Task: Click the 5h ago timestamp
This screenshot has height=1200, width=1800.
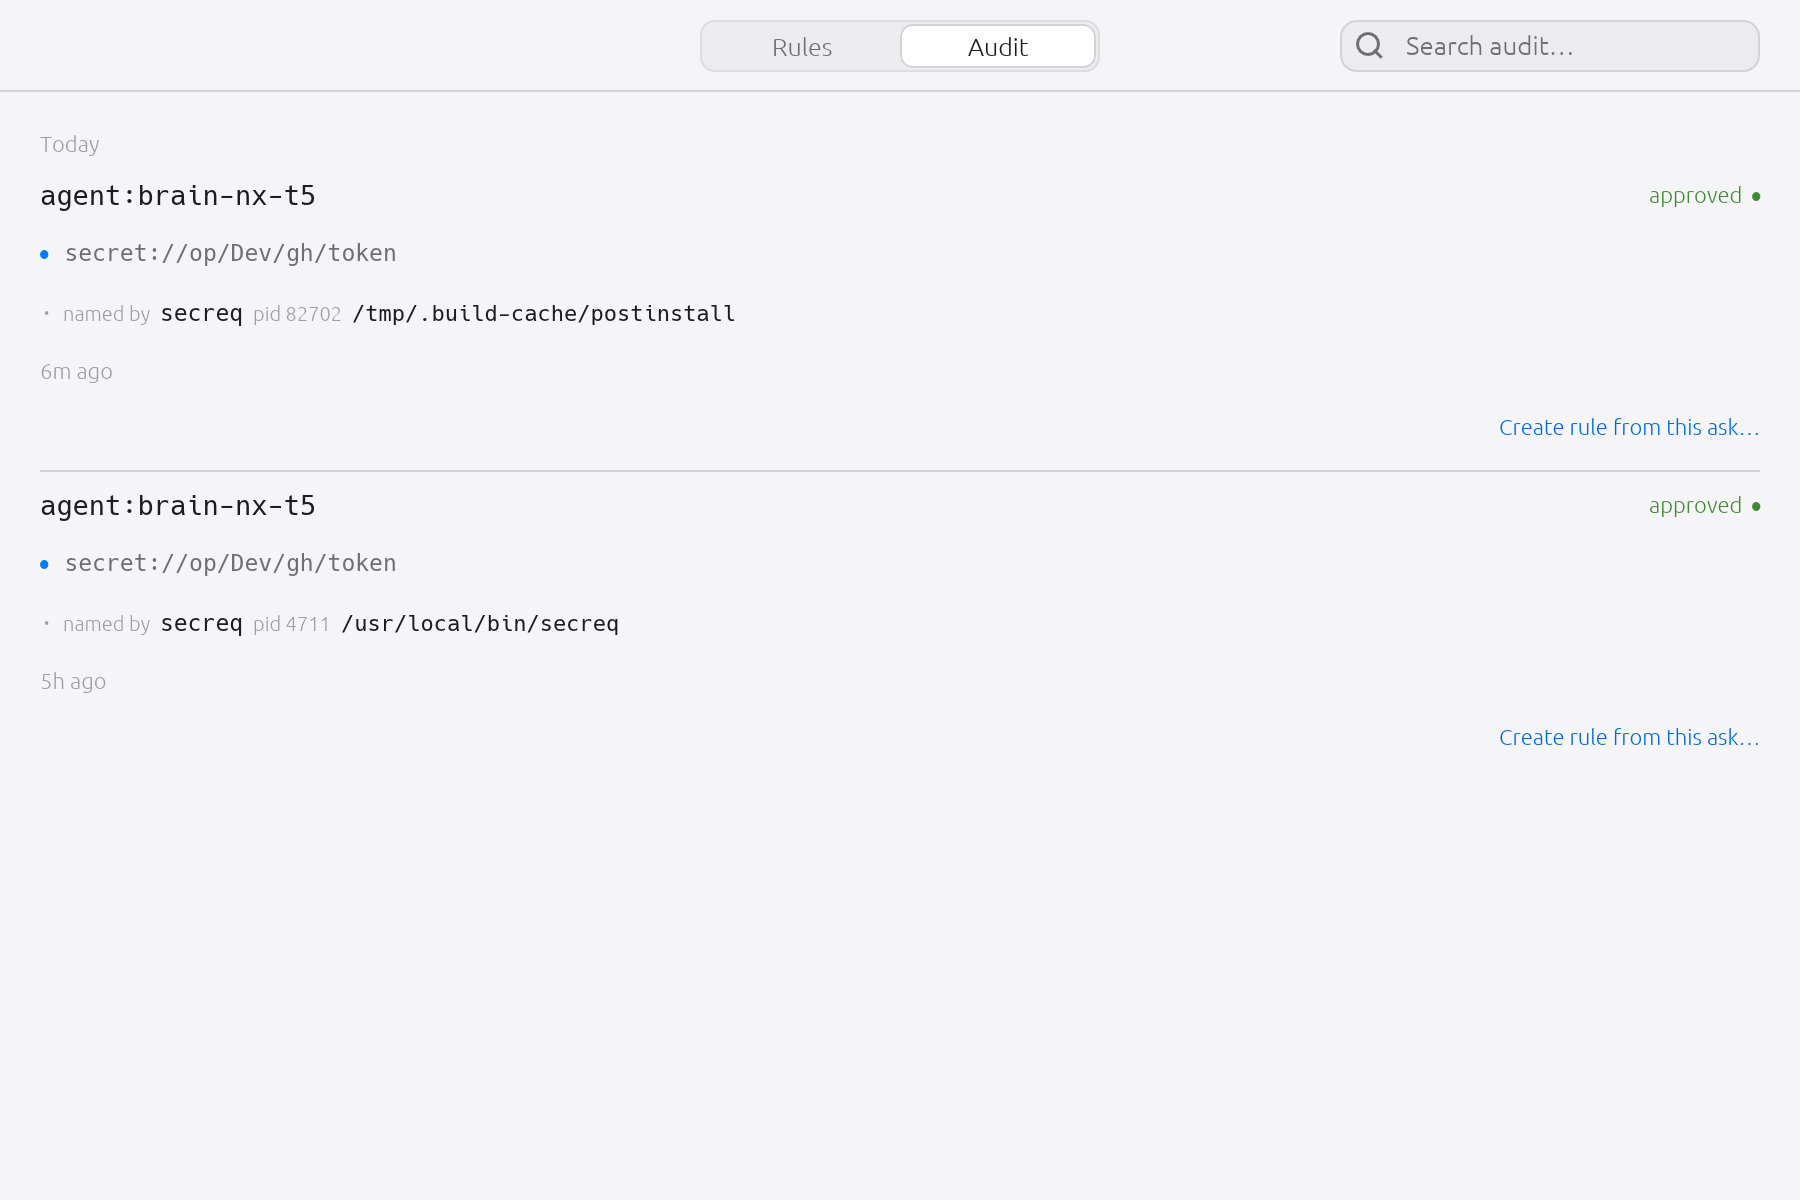Action: [73, 682]
